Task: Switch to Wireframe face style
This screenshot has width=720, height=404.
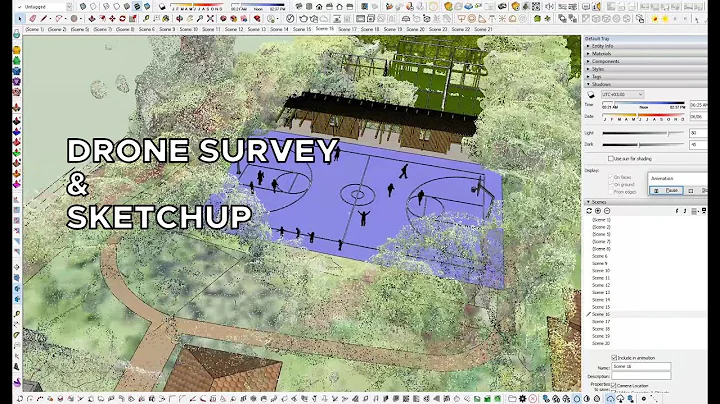Action: pyautogui.click(x=107, y=6)
